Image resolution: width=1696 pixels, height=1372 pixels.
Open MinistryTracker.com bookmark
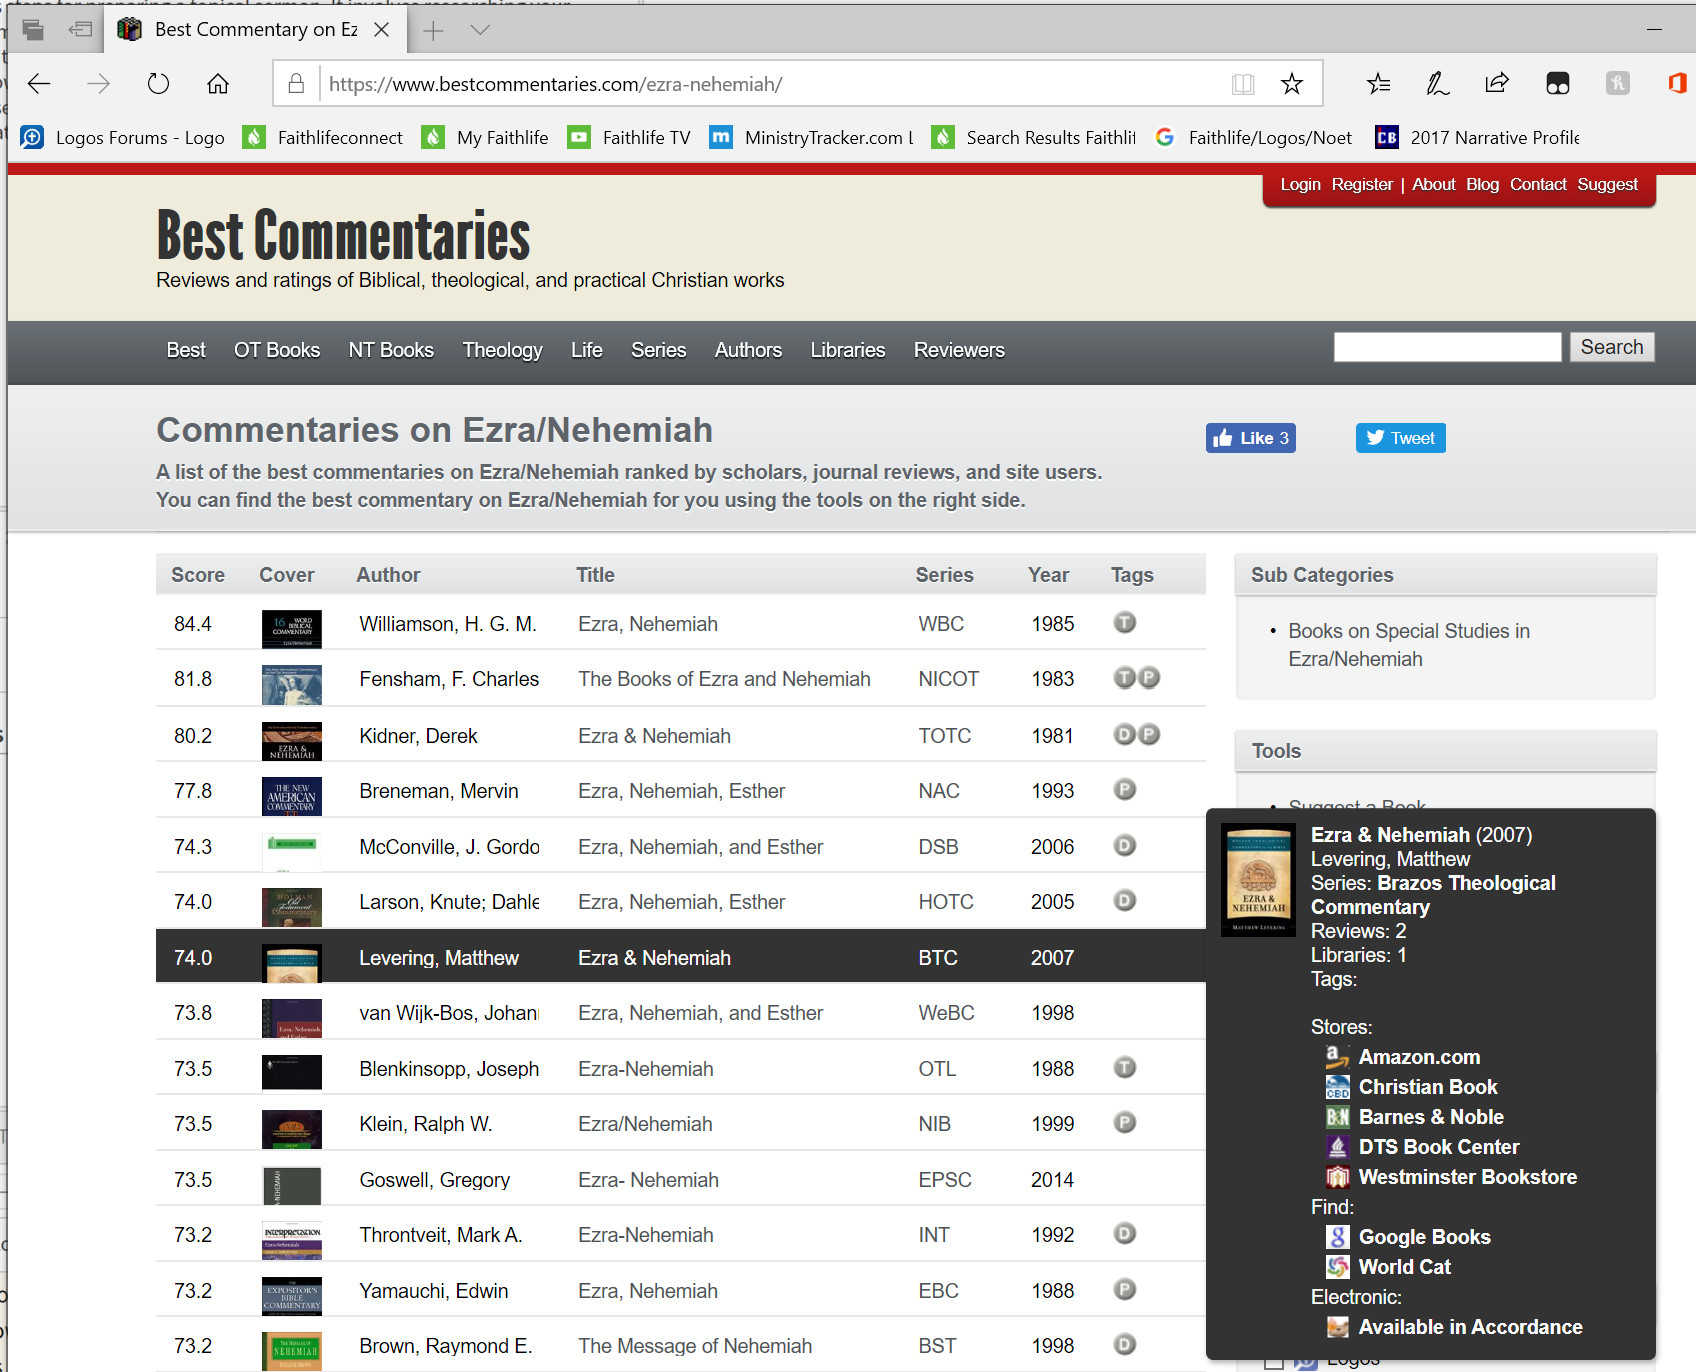point(811,138)
